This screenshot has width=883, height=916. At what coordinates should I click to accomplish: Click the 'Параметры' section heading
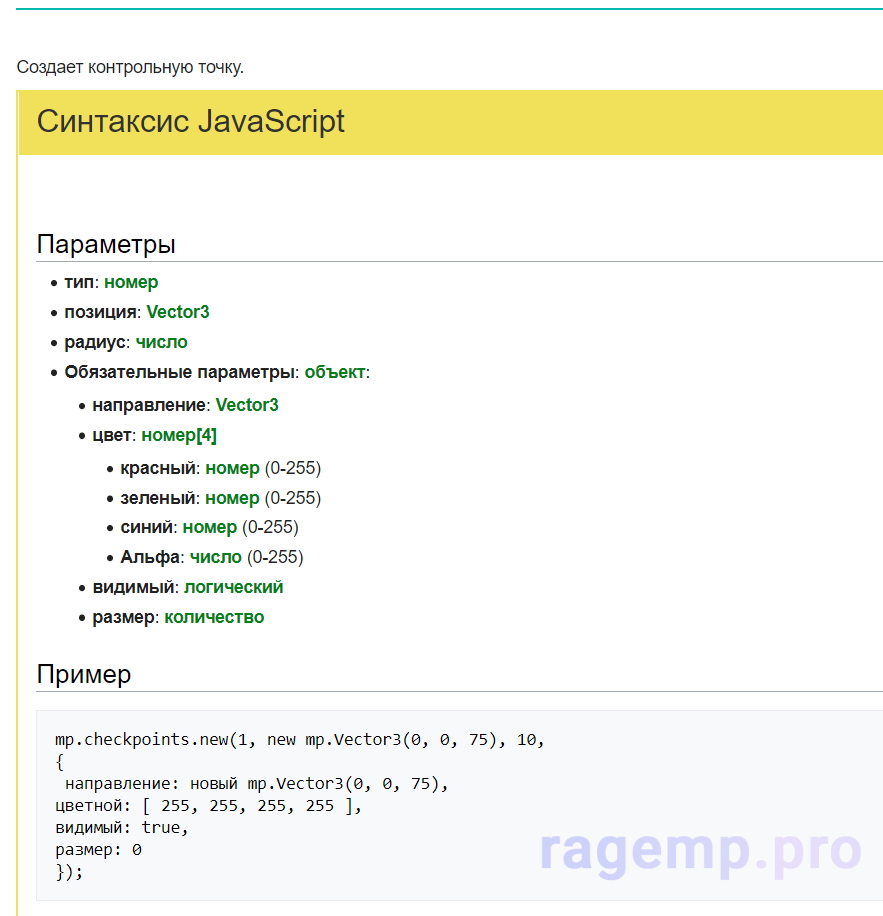(x=106, y=244)
